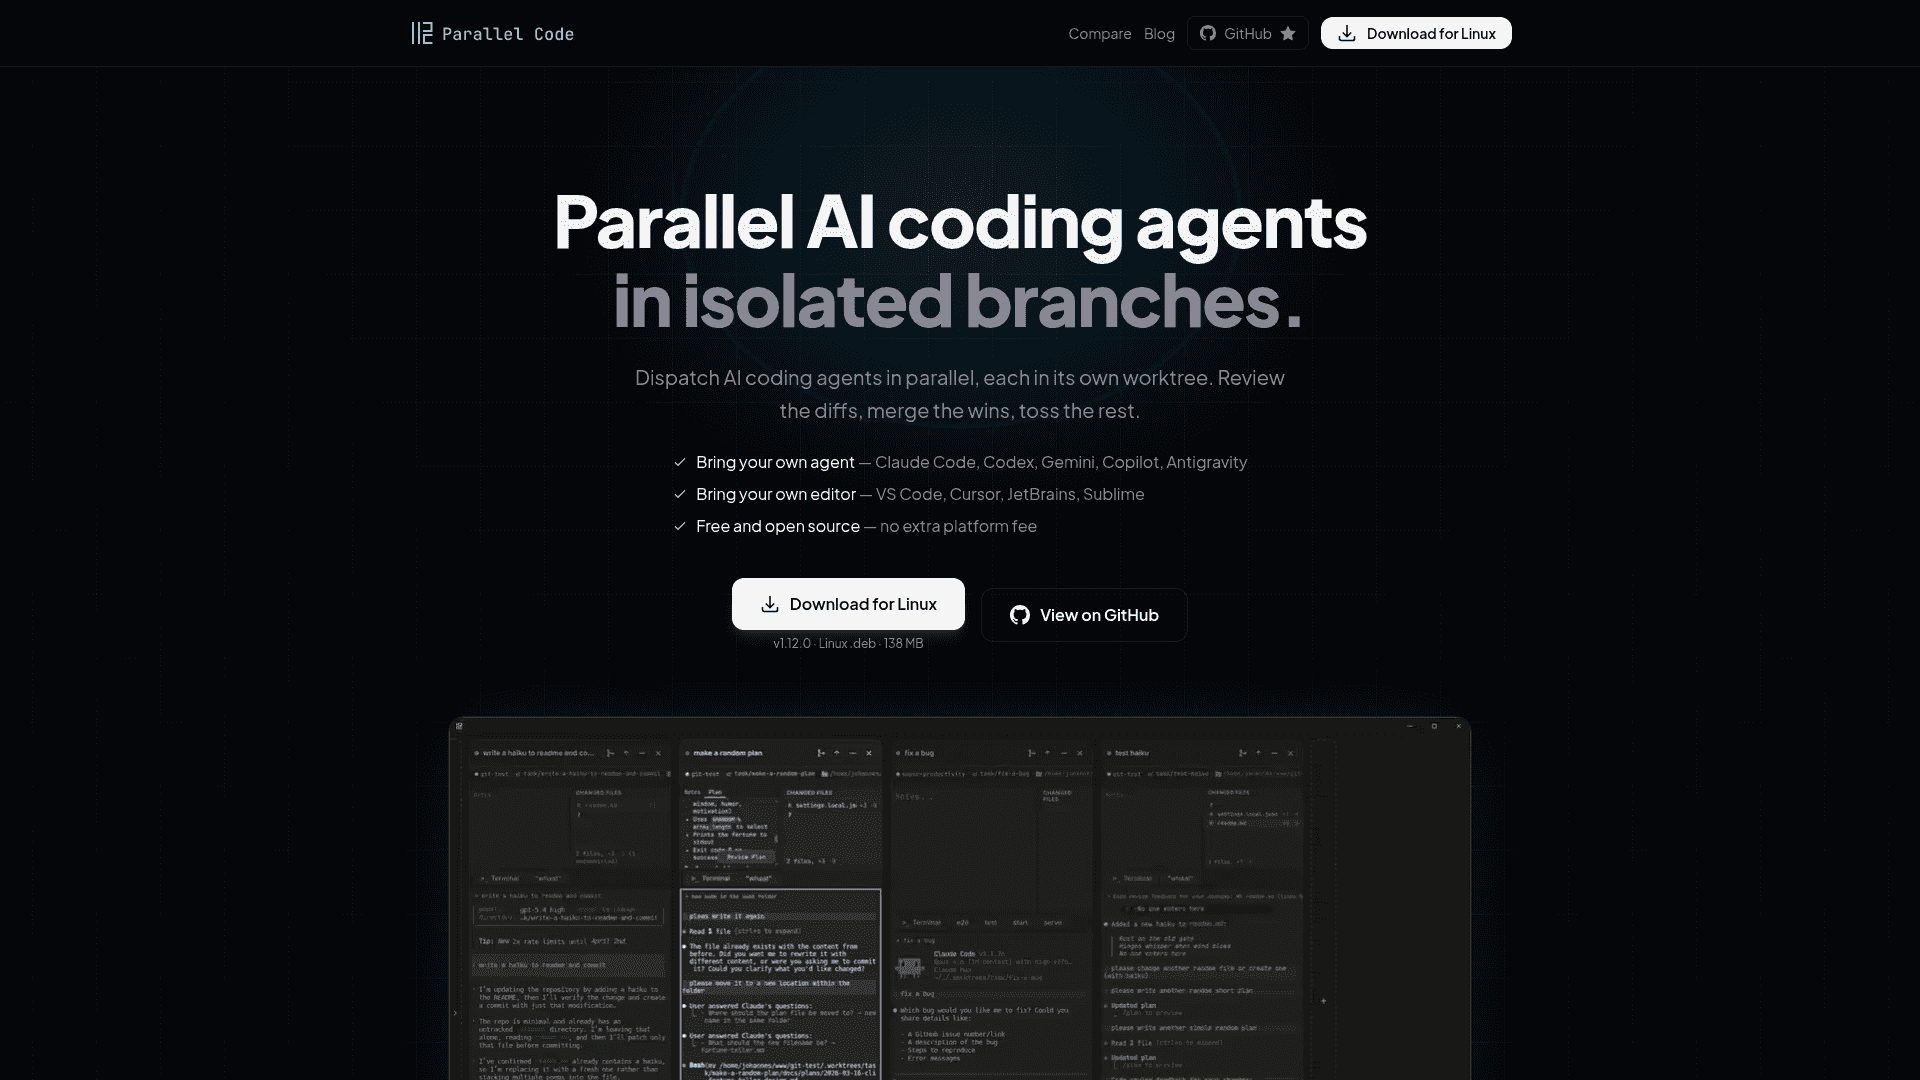Click push arrow on test haiku panel

(1259, 753)
